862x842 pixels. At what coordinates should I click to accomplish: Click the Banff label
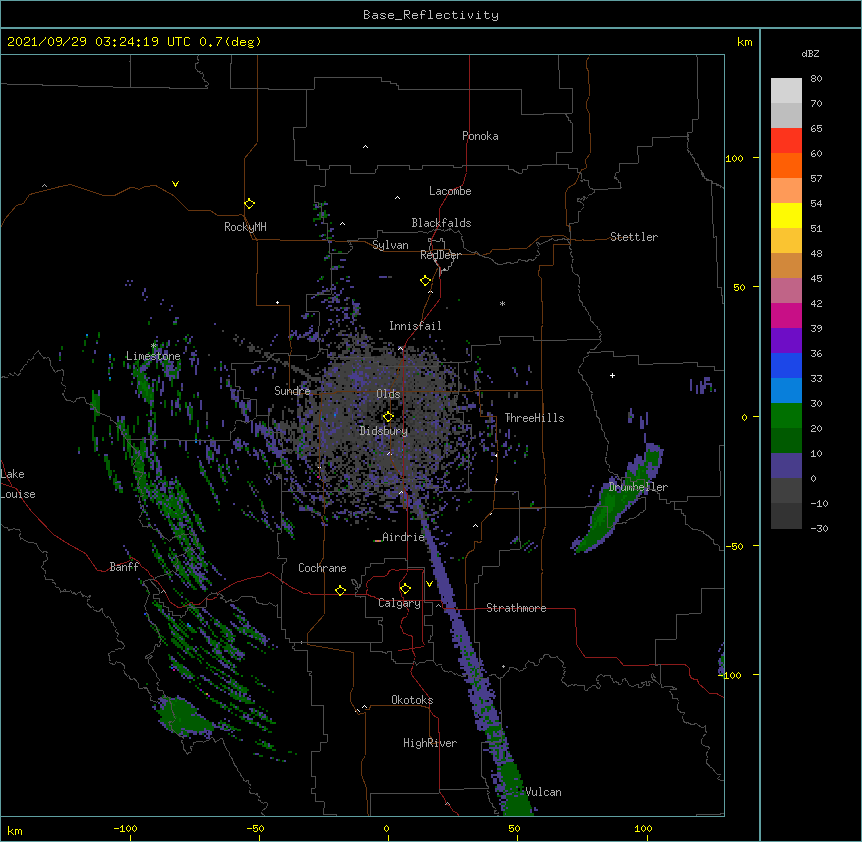124,567
